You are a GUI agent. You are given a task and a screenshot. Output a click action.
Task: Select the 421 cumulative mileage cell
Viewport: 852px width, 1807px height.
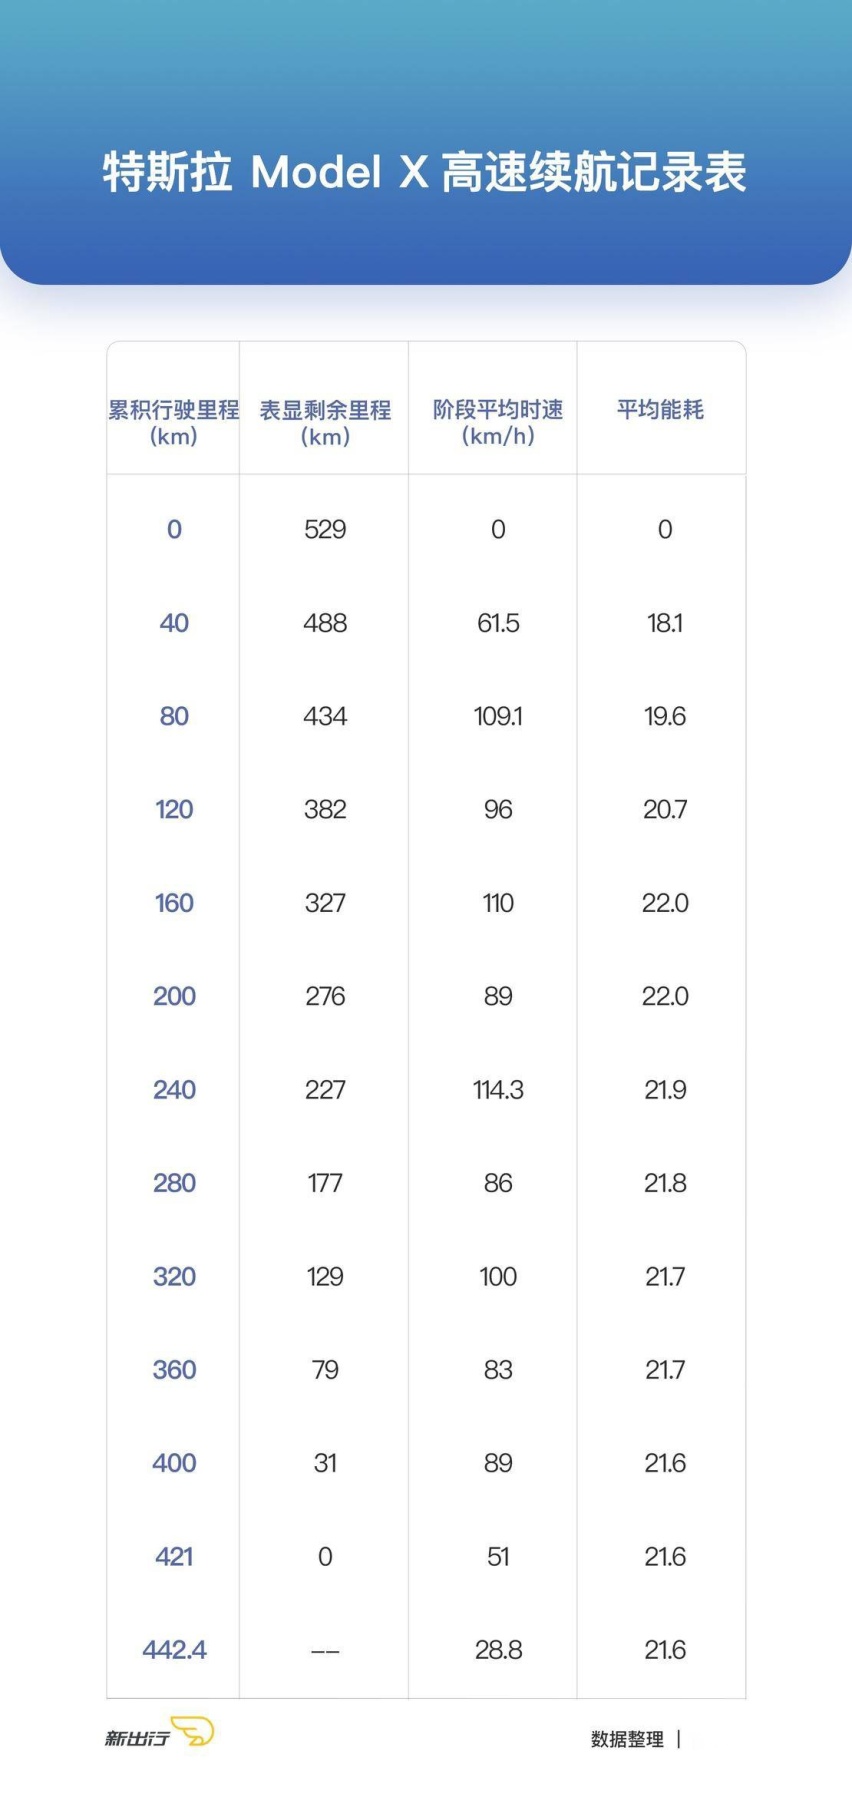pos(174,1556)
